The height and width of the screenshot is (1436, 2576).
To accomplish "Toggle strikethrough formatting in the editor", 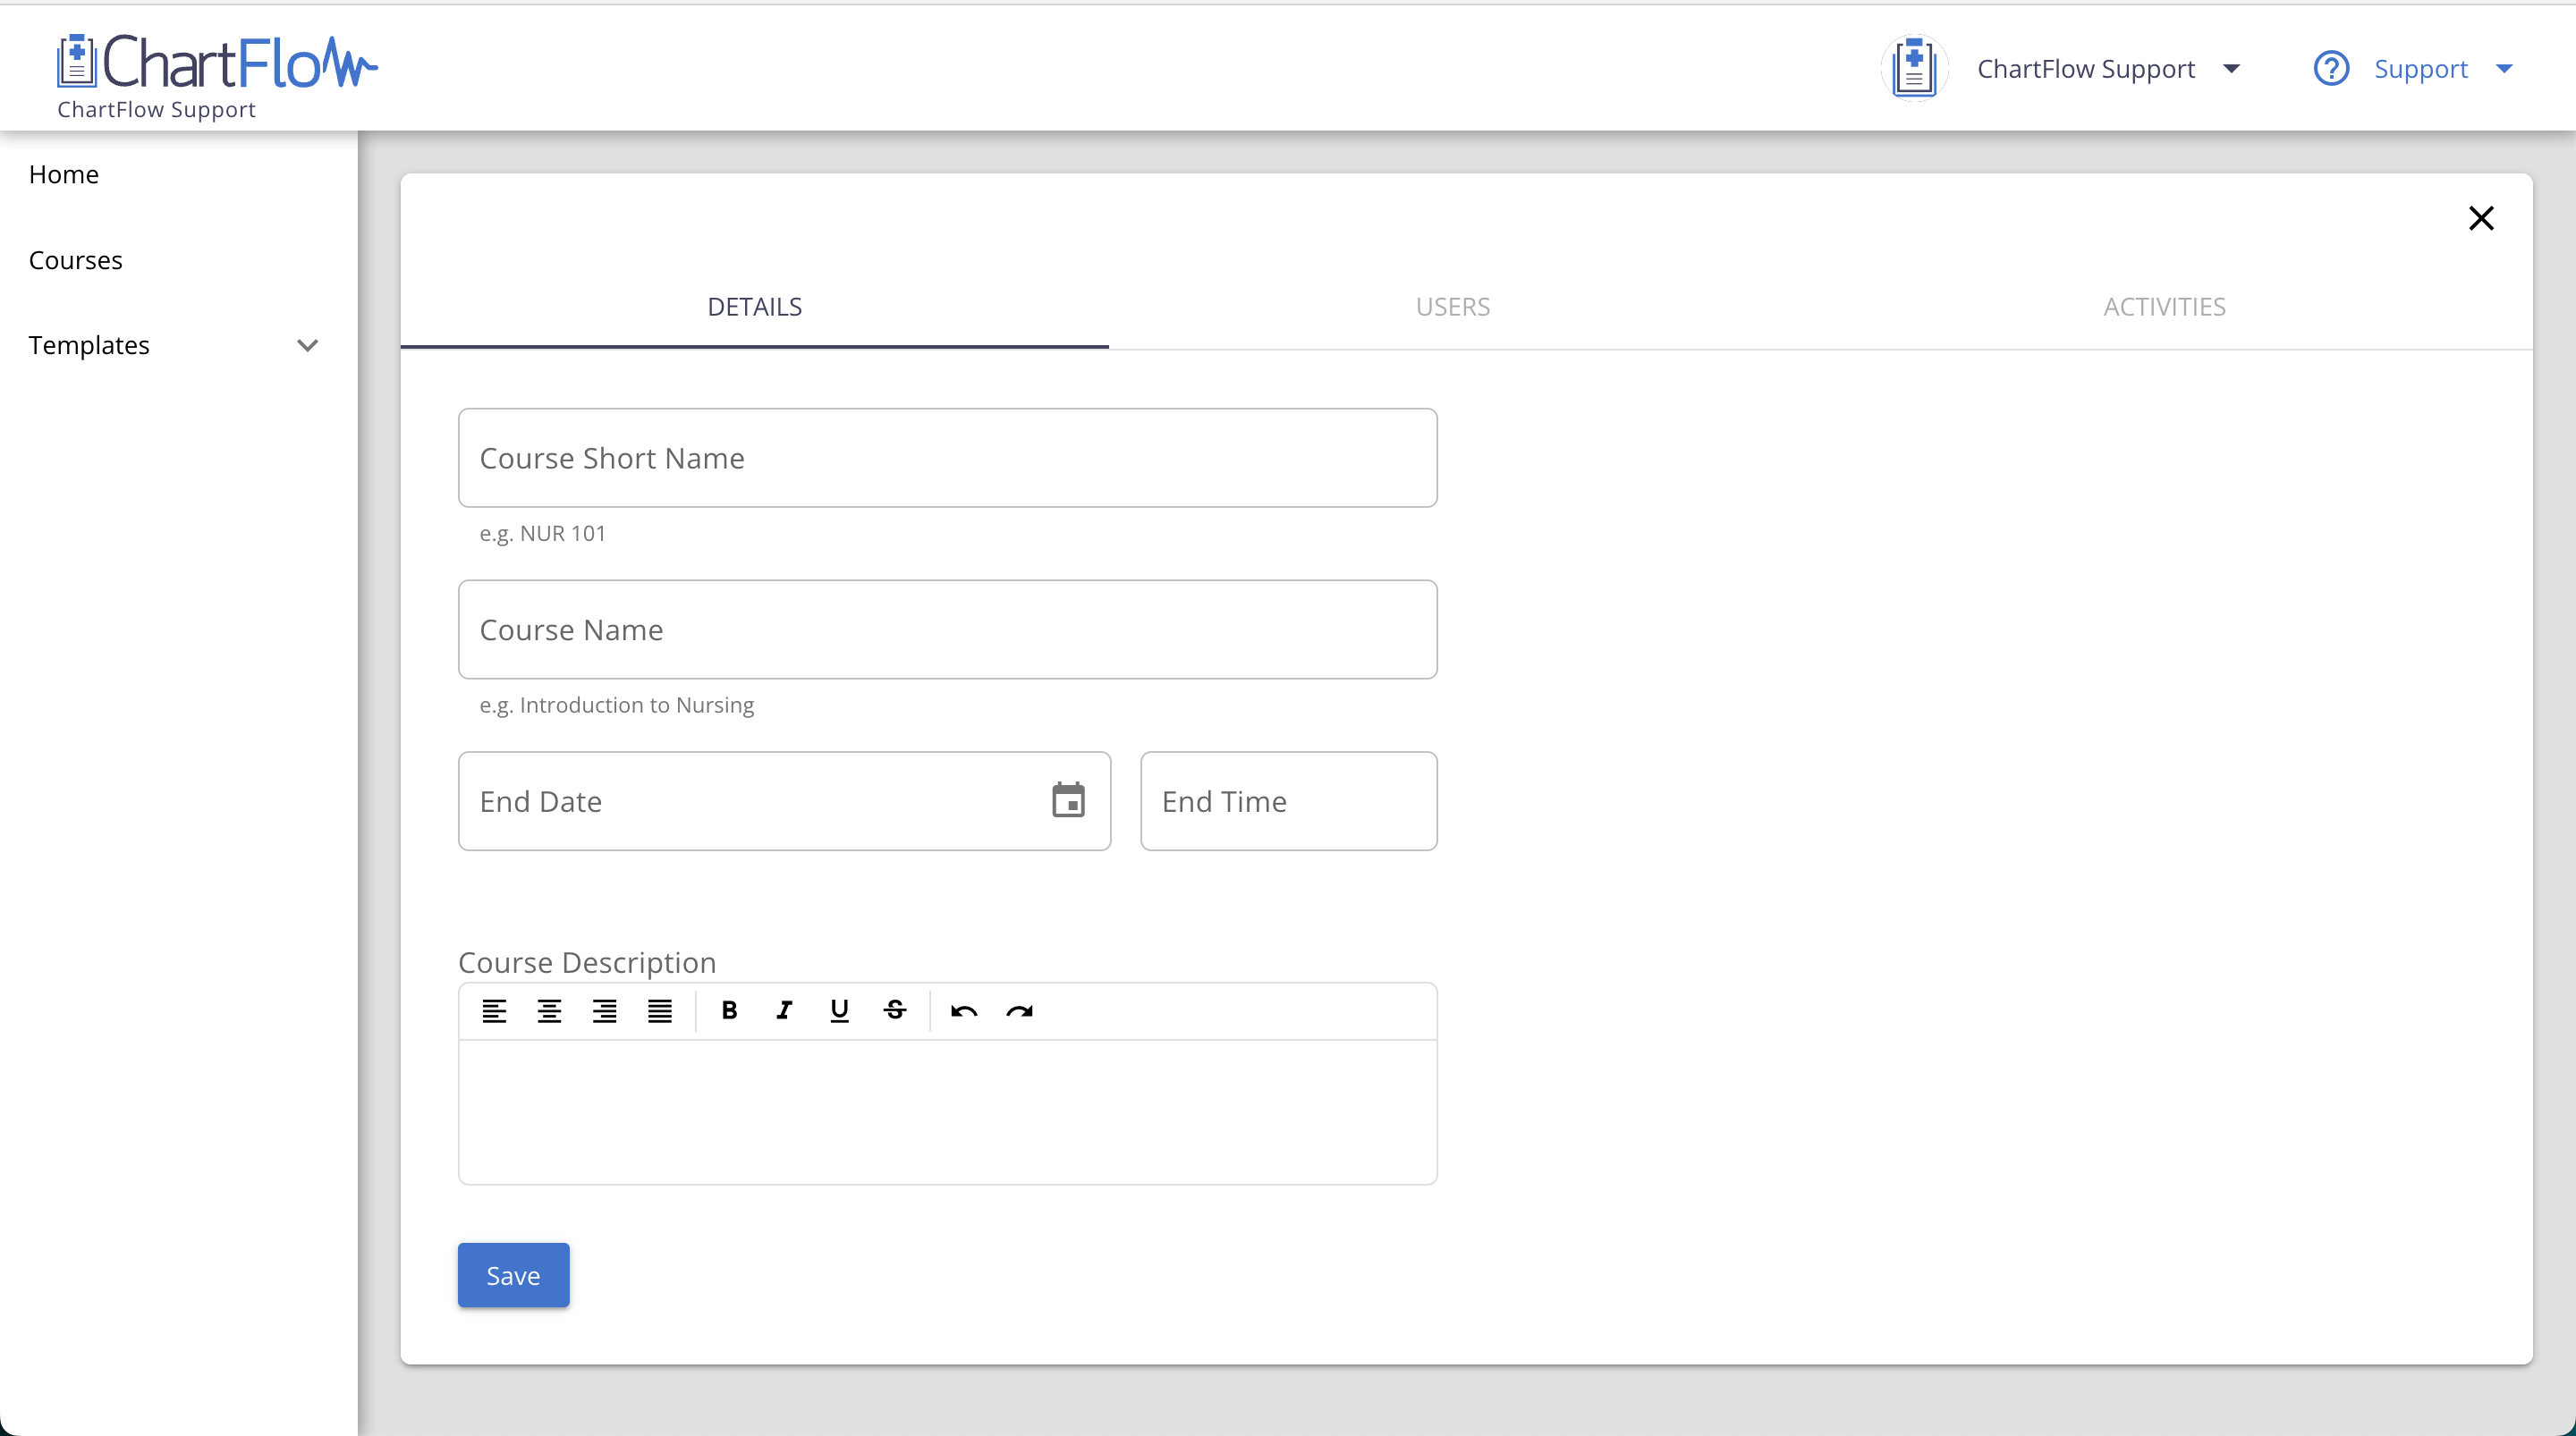I will click(x=895, y=1011).
